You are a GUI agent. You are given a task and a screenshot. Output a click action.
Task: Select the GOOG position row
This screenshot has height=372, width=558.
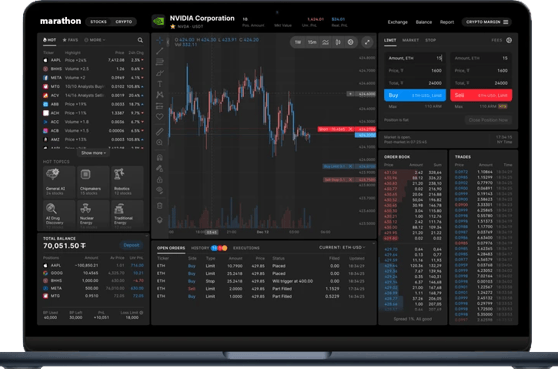pos(93,273)
